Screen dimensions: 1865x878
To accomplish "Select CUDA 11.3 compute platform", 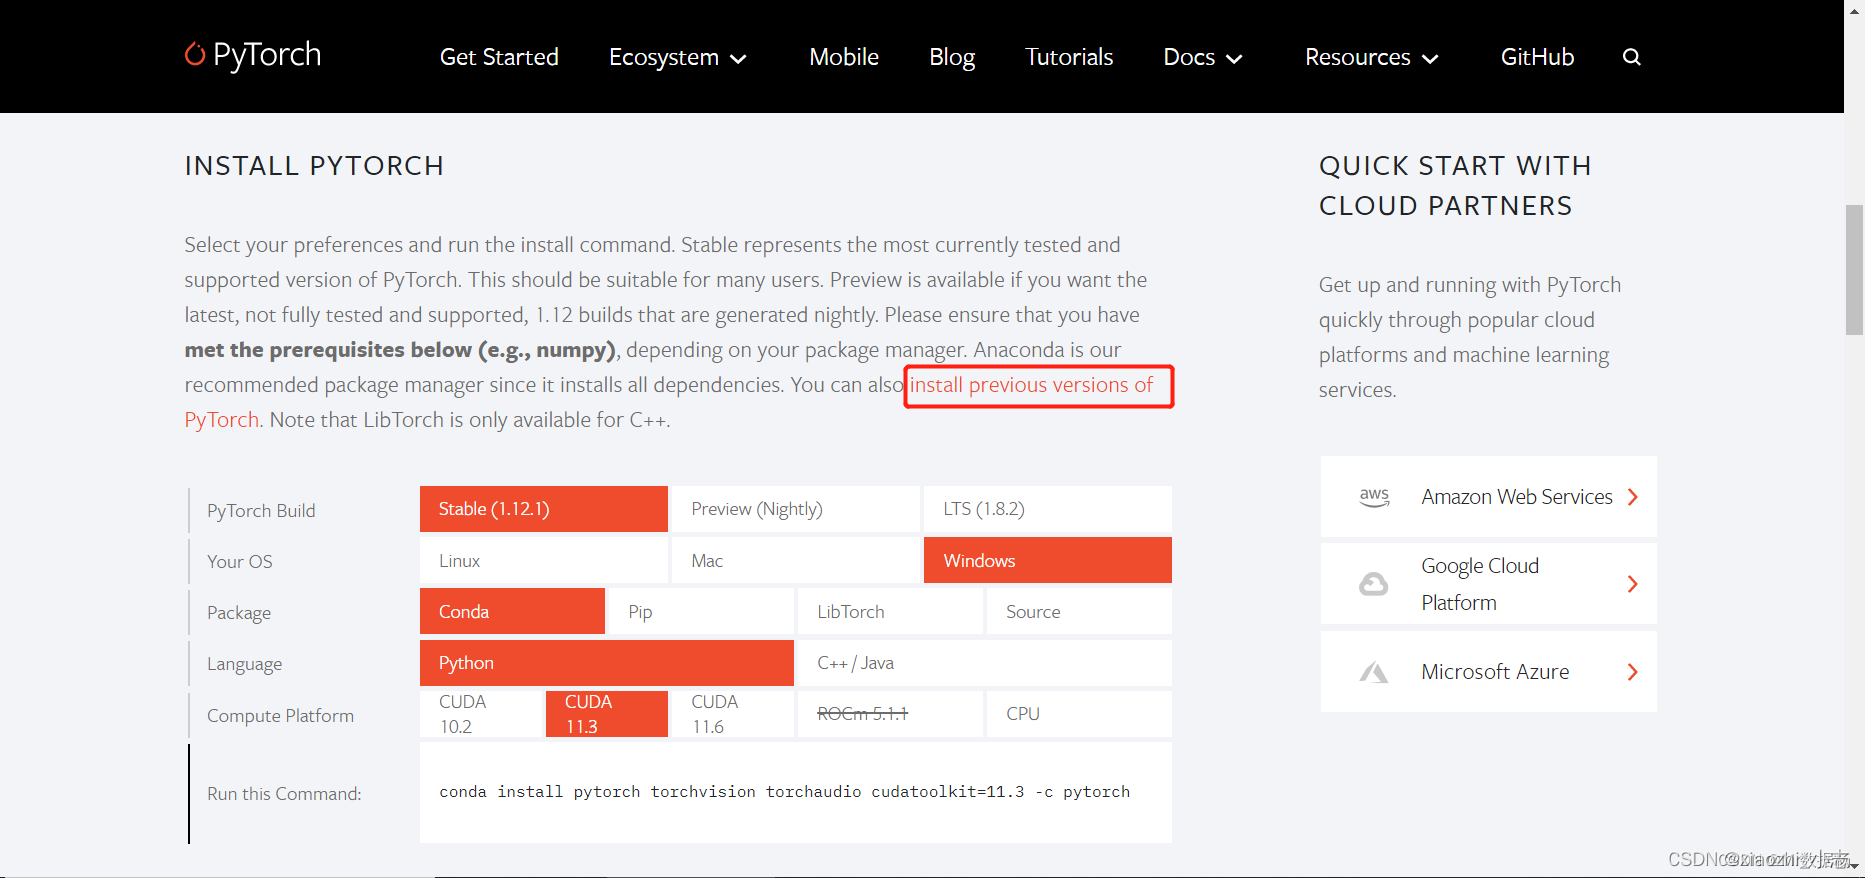I will click(606, 714).
